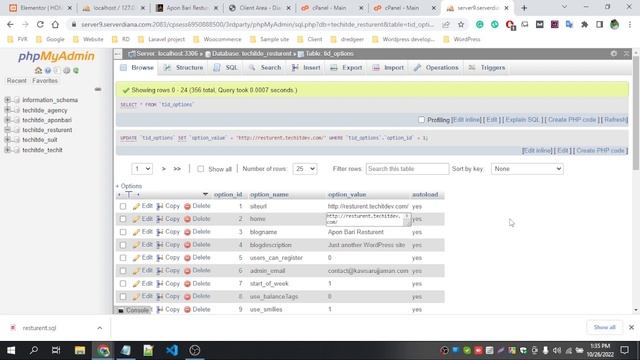Click Show all downloads button
Viewport: 640px width, 360px height.
tap(604, 327)
